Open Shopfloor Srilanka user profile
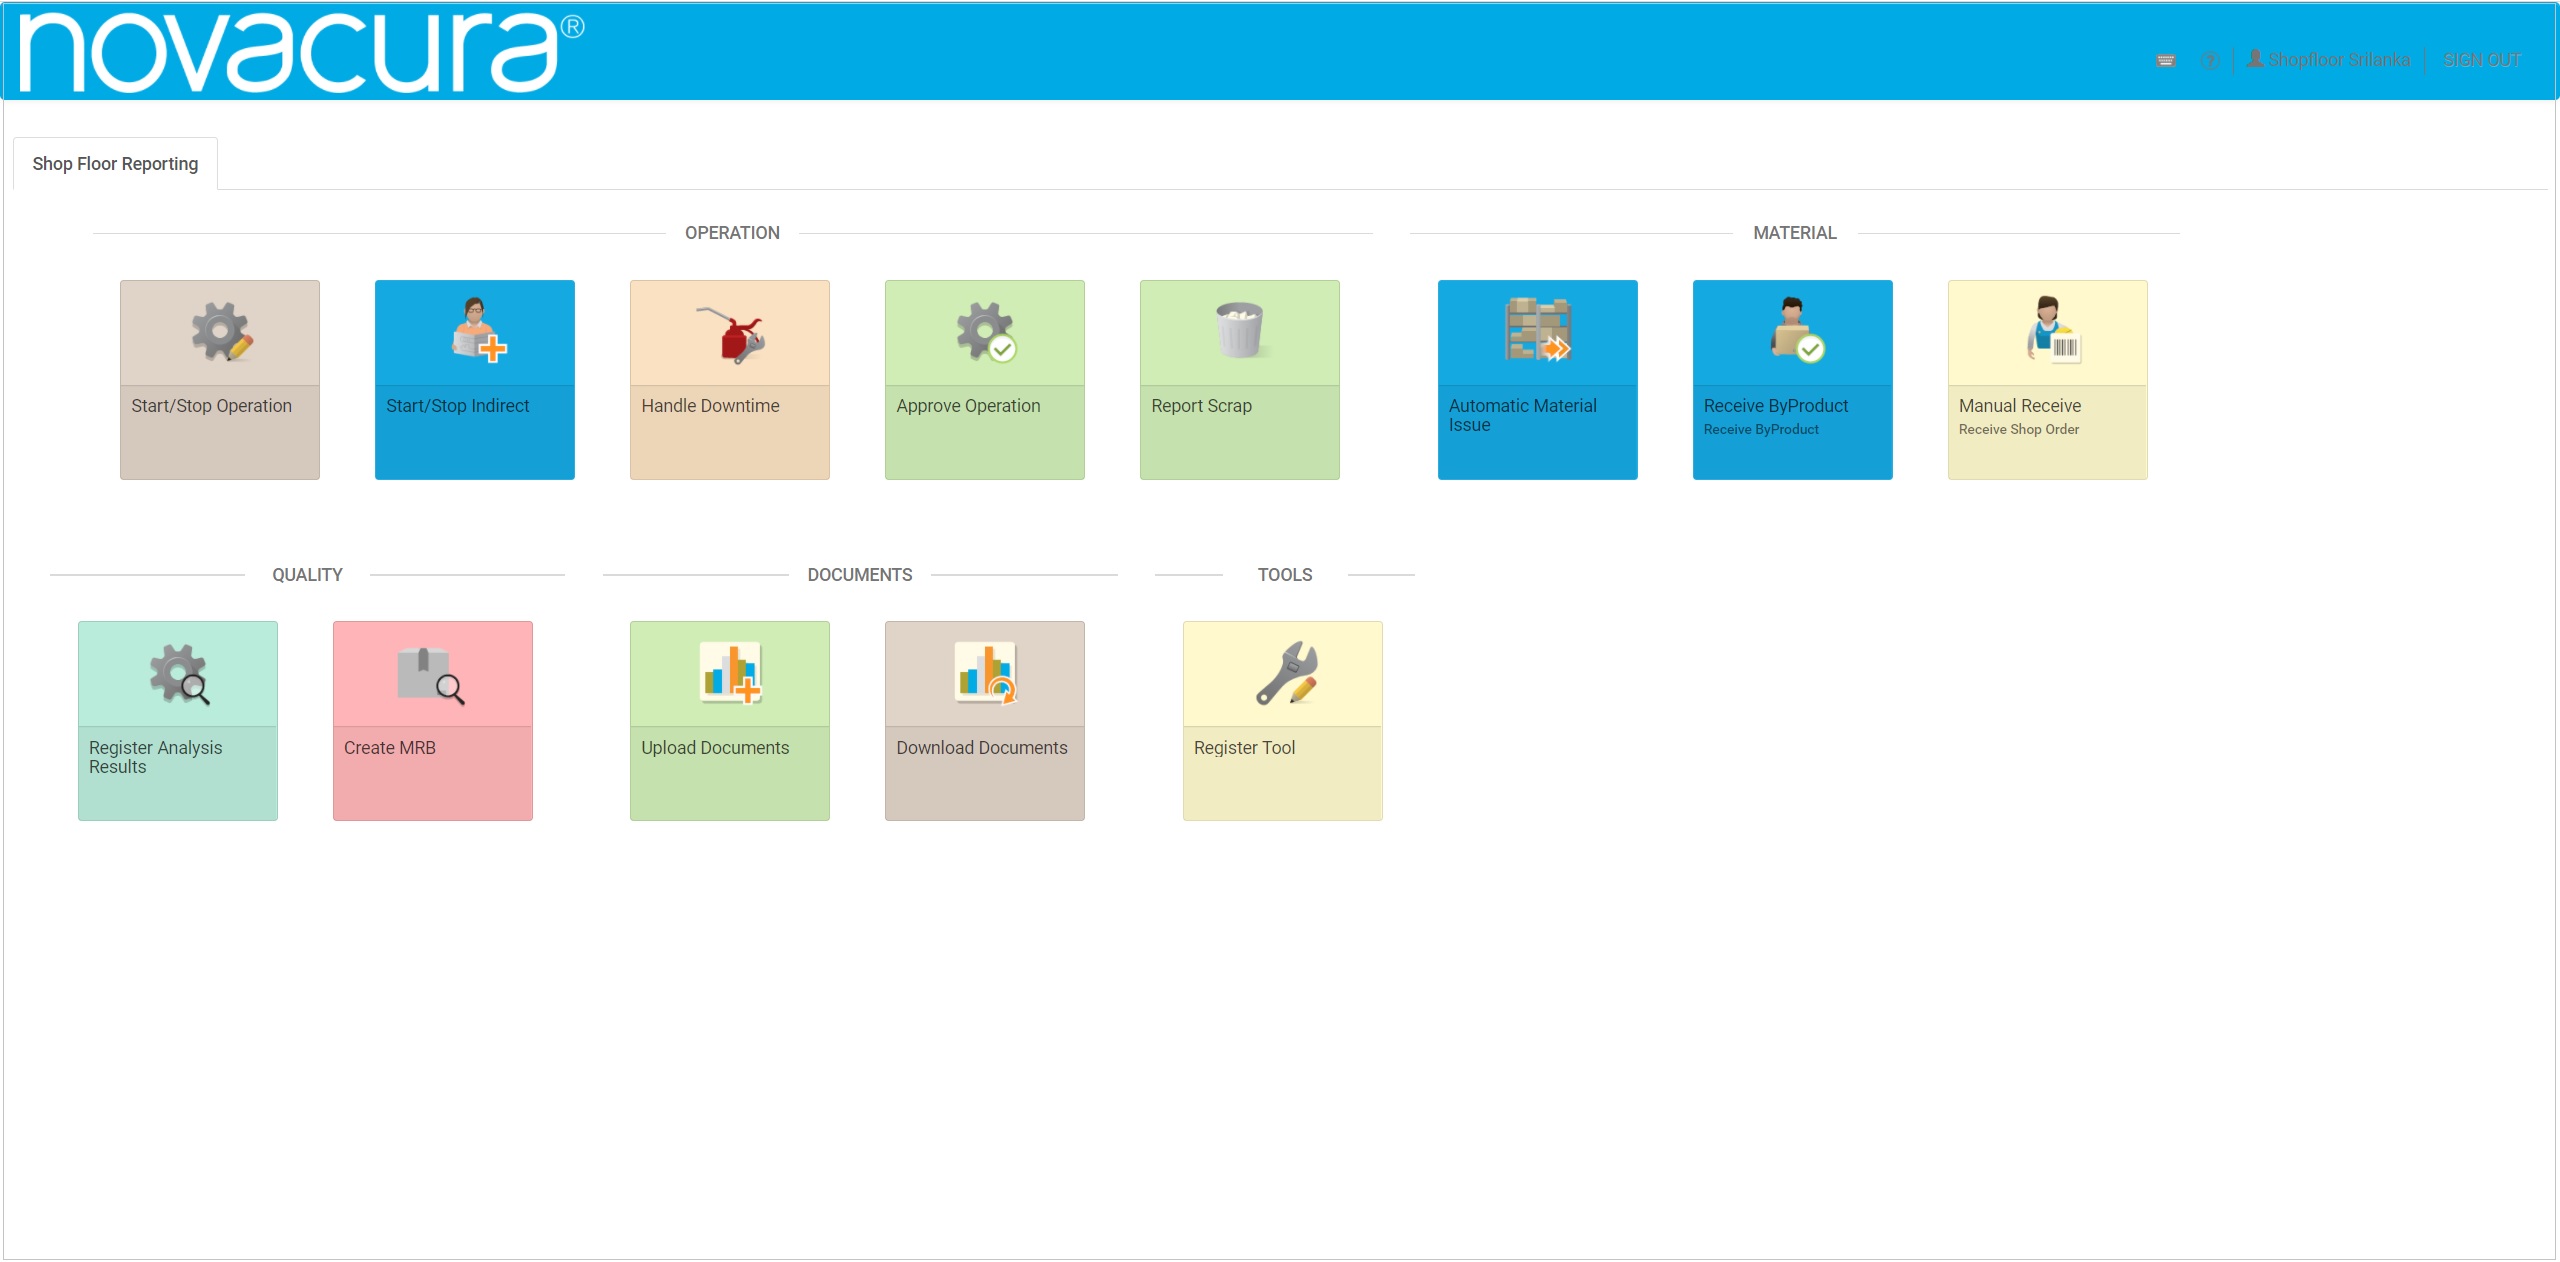Image resolution: width=2560 pixels, height=1262 pixels. pos(2329,61)
